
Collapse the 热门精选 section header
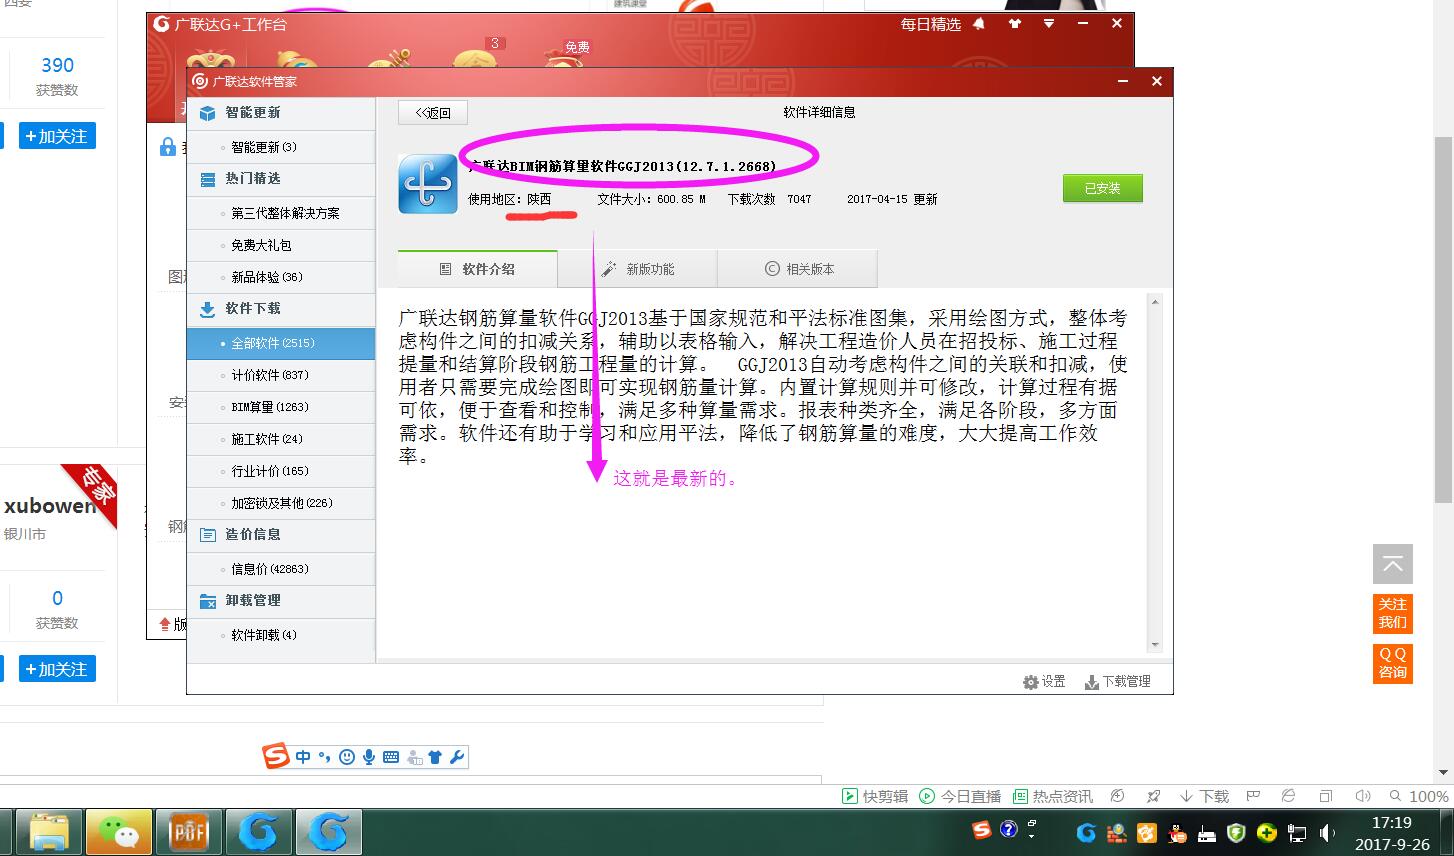[x=281, y=179]
